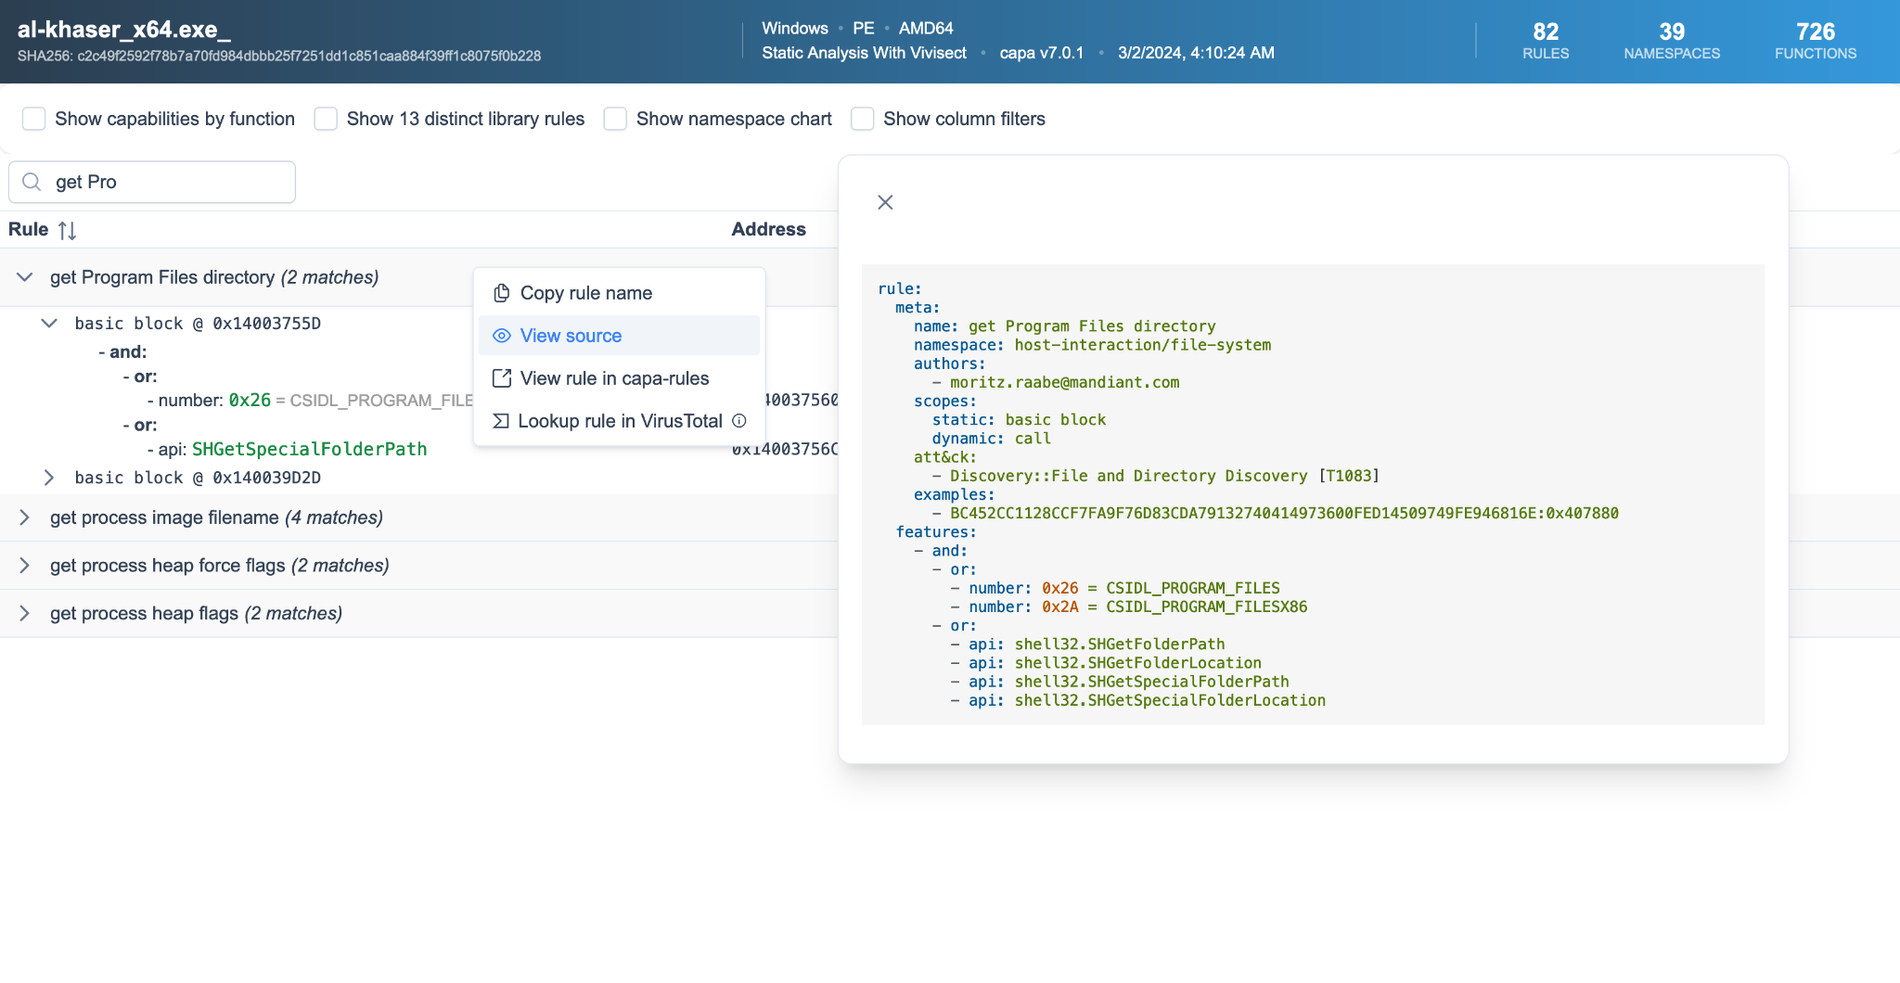Close the rule source popup

(x=885, y=202)
